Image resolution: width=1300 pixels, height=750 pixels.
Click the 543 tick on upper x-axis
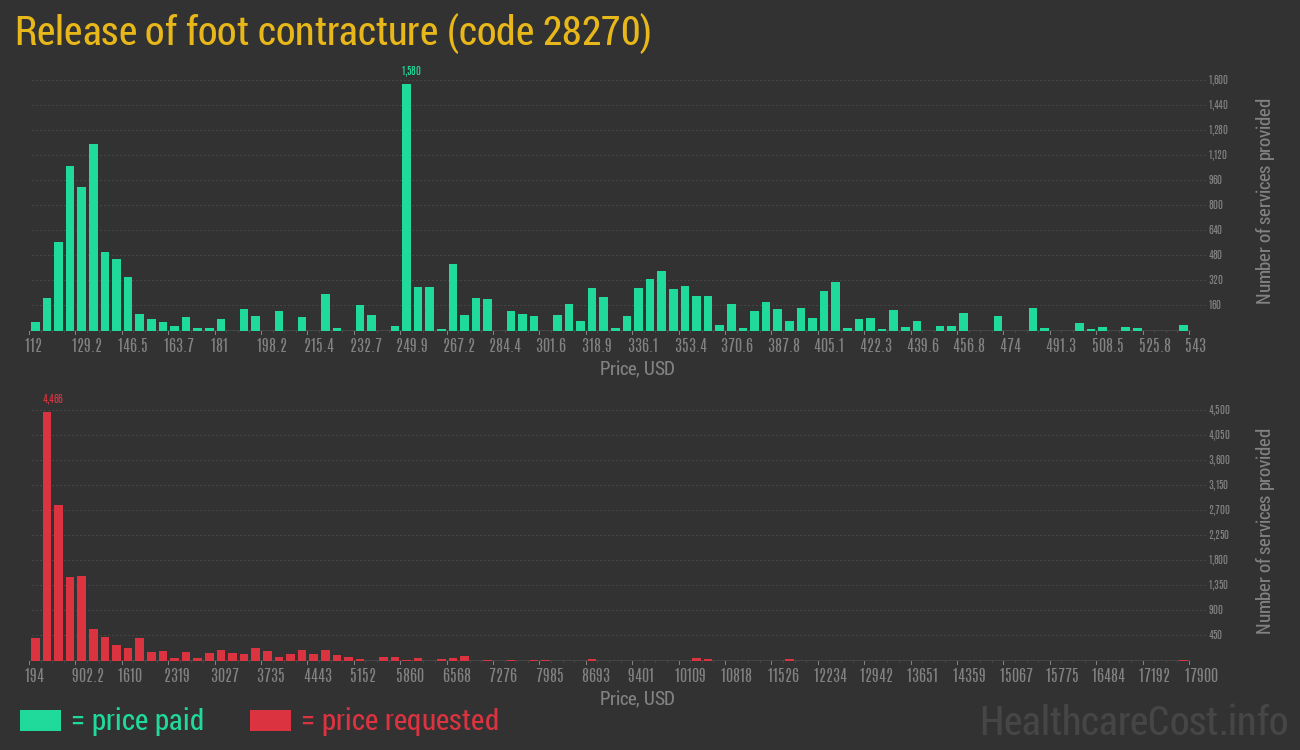1195,346
